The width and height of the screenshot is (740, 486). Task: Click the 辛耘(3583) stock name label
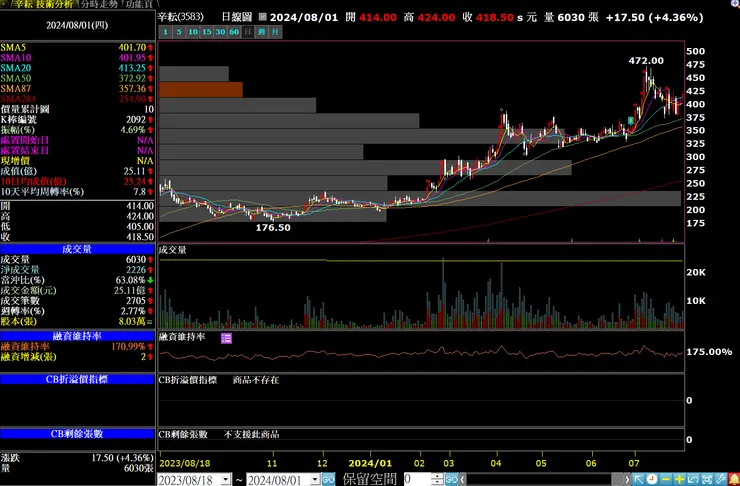pyautogui.click(x=181, y=17)
